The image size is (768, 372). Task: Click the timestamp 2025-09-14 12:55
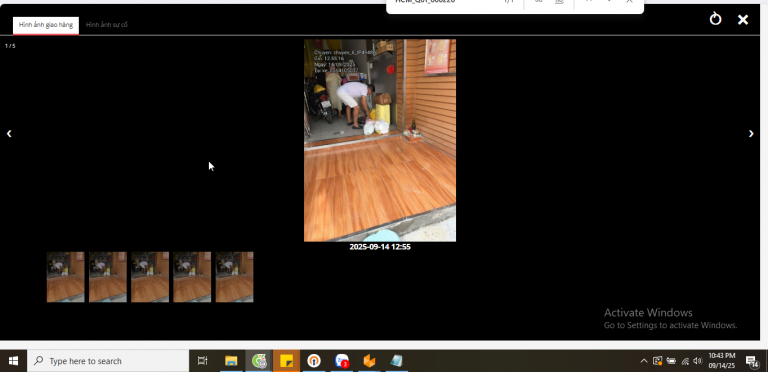(380, 247)
